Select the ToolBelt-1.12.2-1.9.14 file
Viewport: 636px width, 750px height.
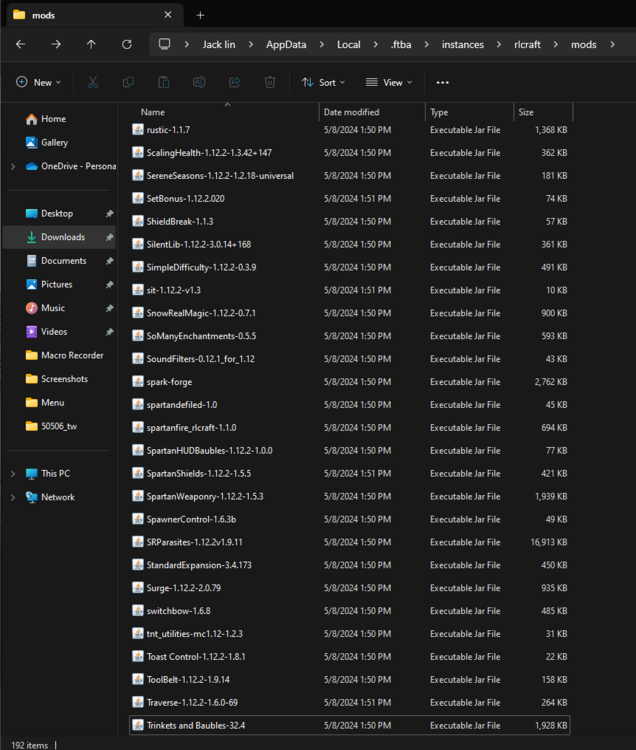coord(350,680)
